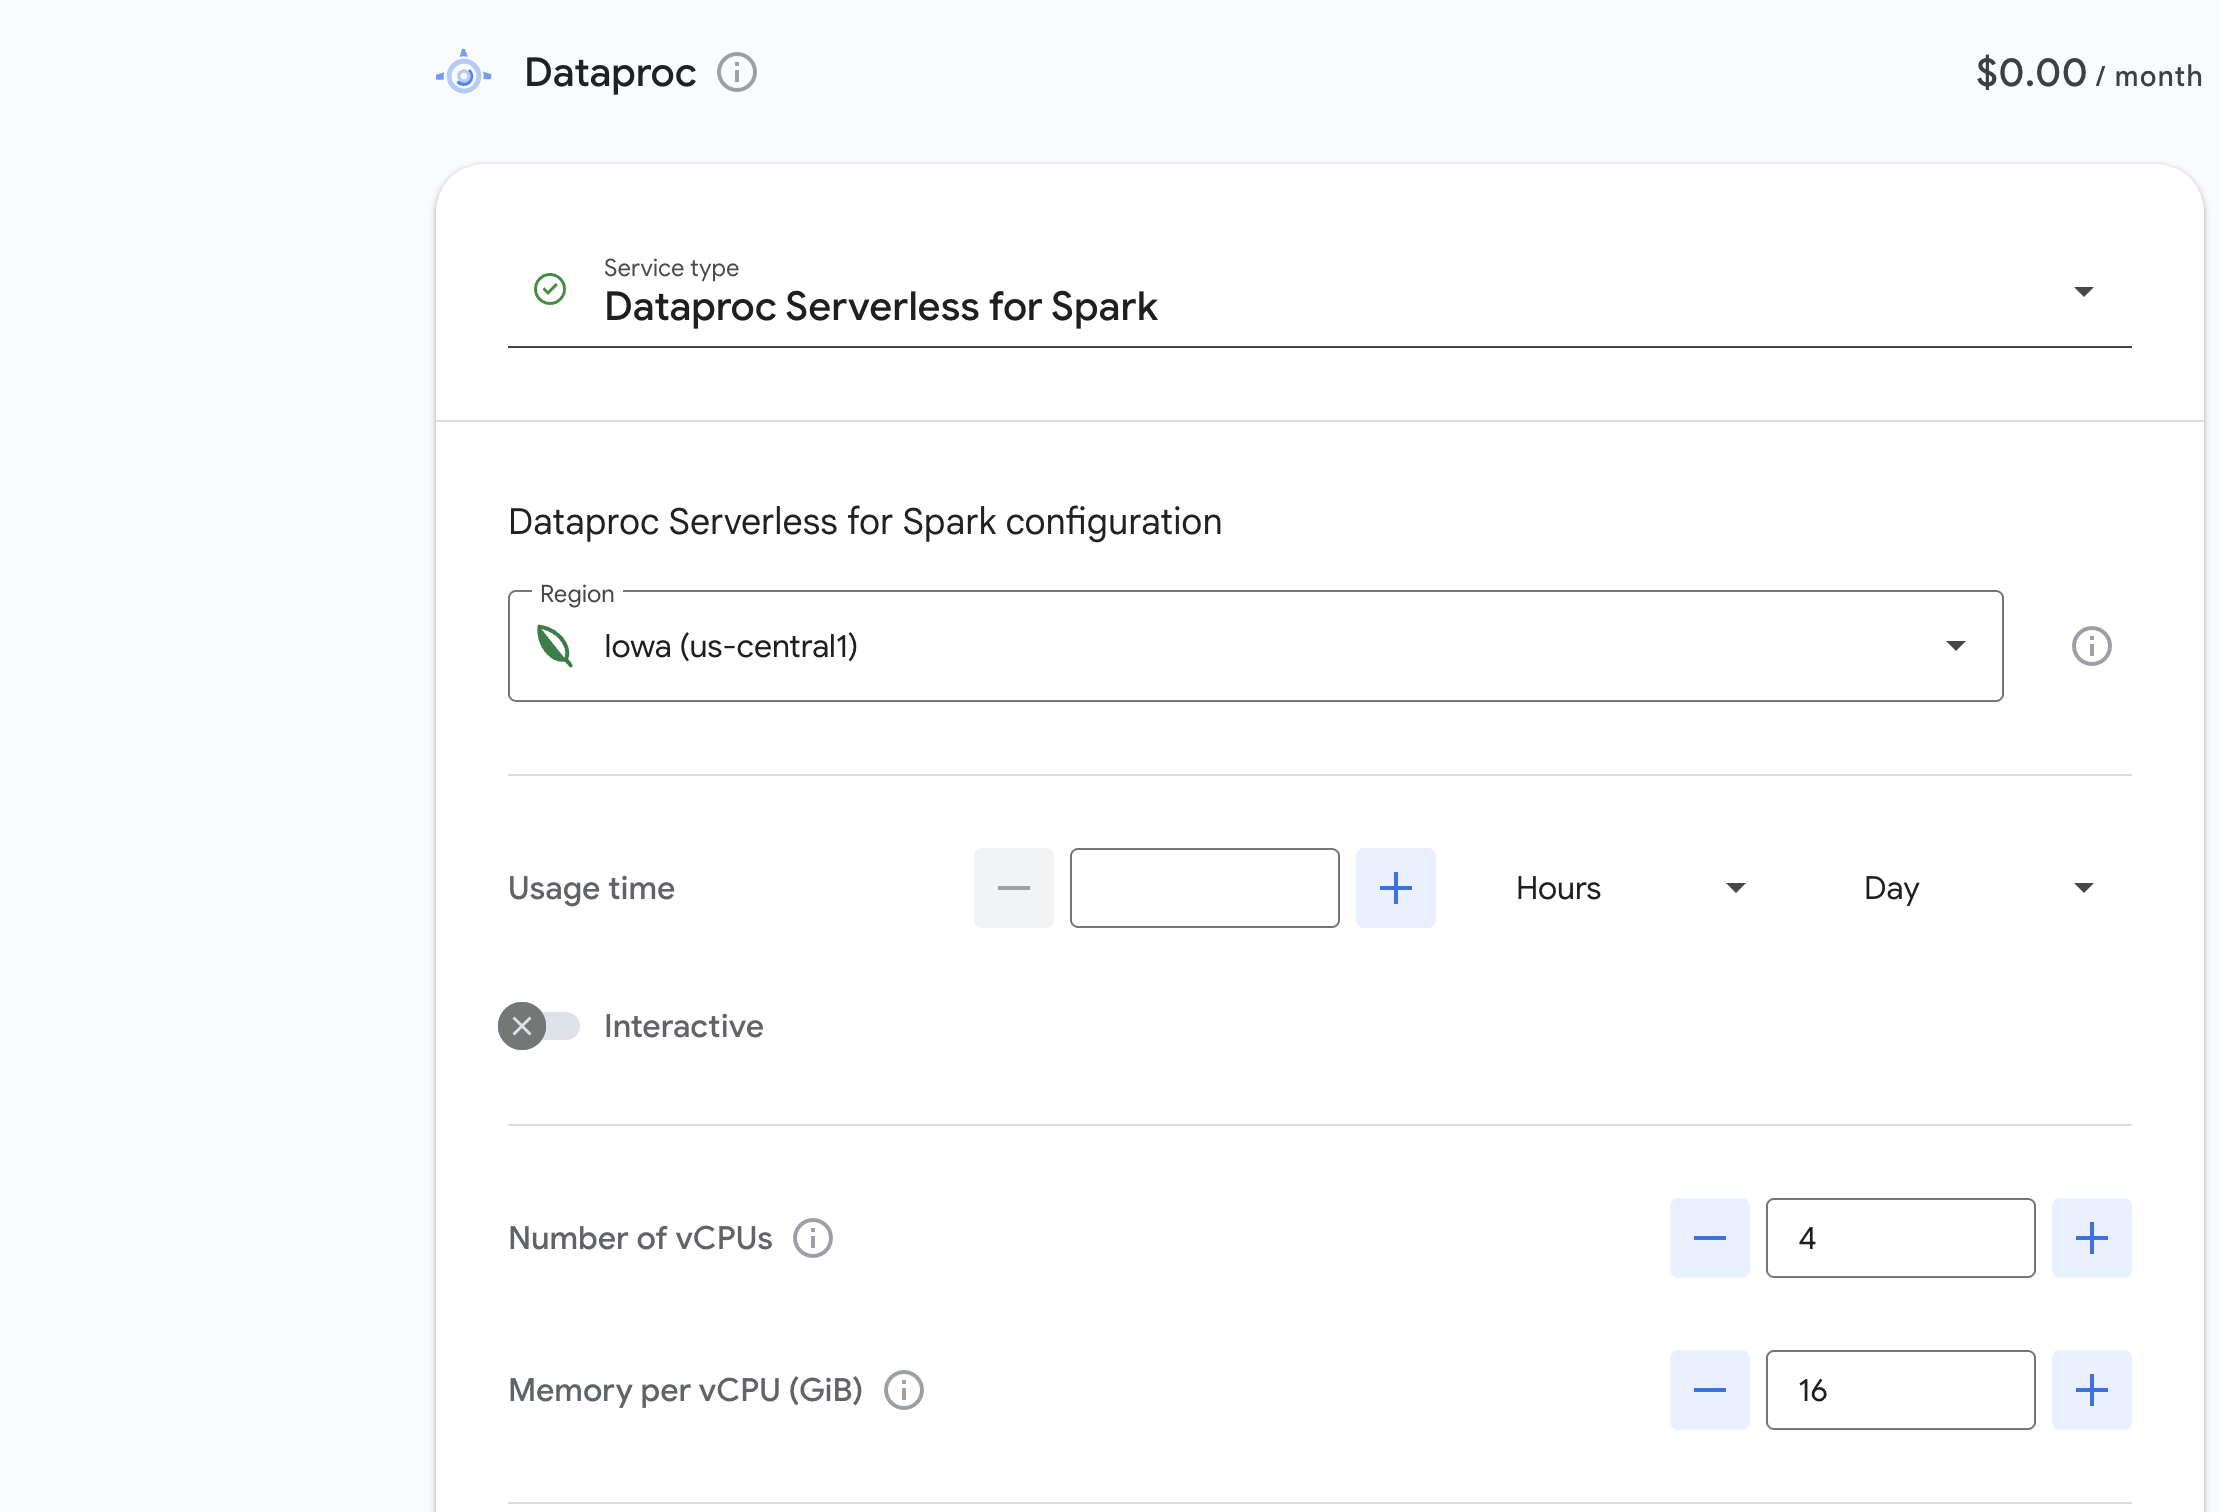Image resolution: width=2220 pixels, height=1512 pixels.
Task: Click the green checkmark beside Service type
Action: (550, 289)
